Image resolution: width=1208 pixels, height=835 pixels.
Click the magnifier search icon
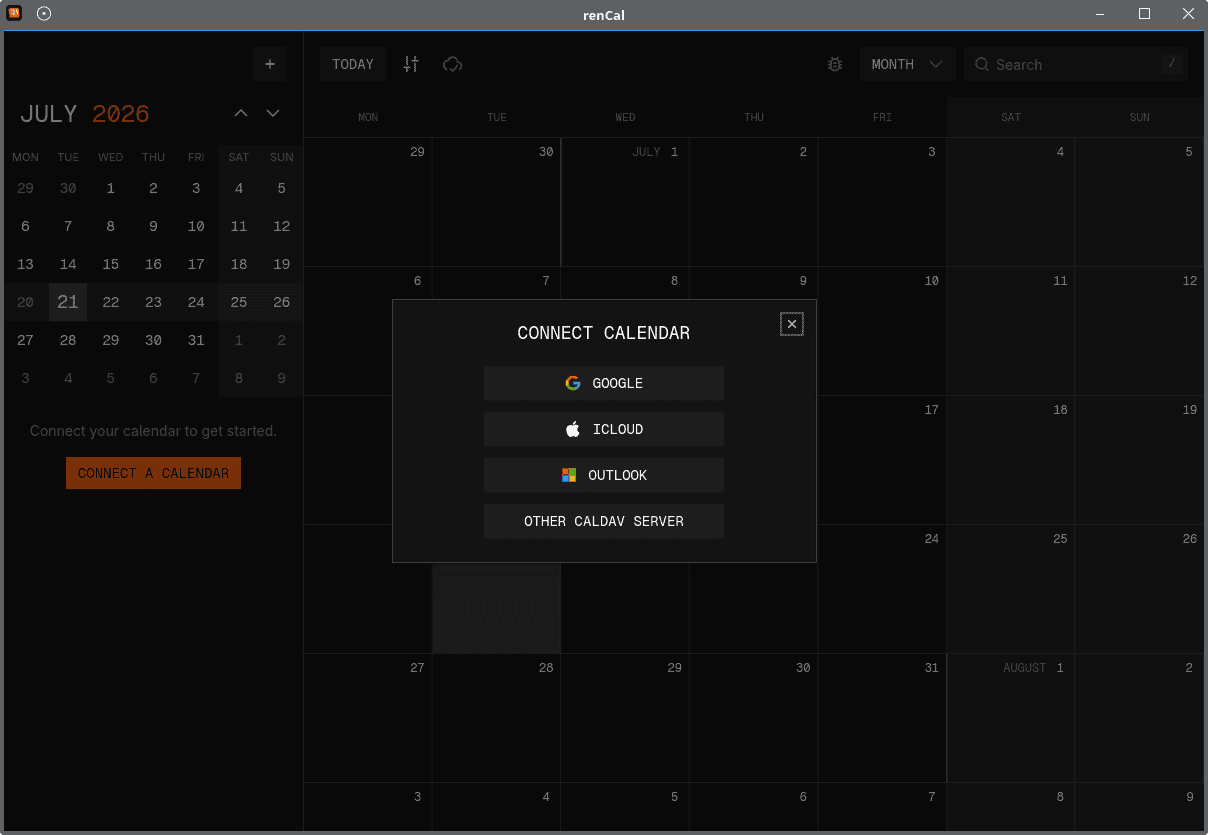tap(981, 64)
